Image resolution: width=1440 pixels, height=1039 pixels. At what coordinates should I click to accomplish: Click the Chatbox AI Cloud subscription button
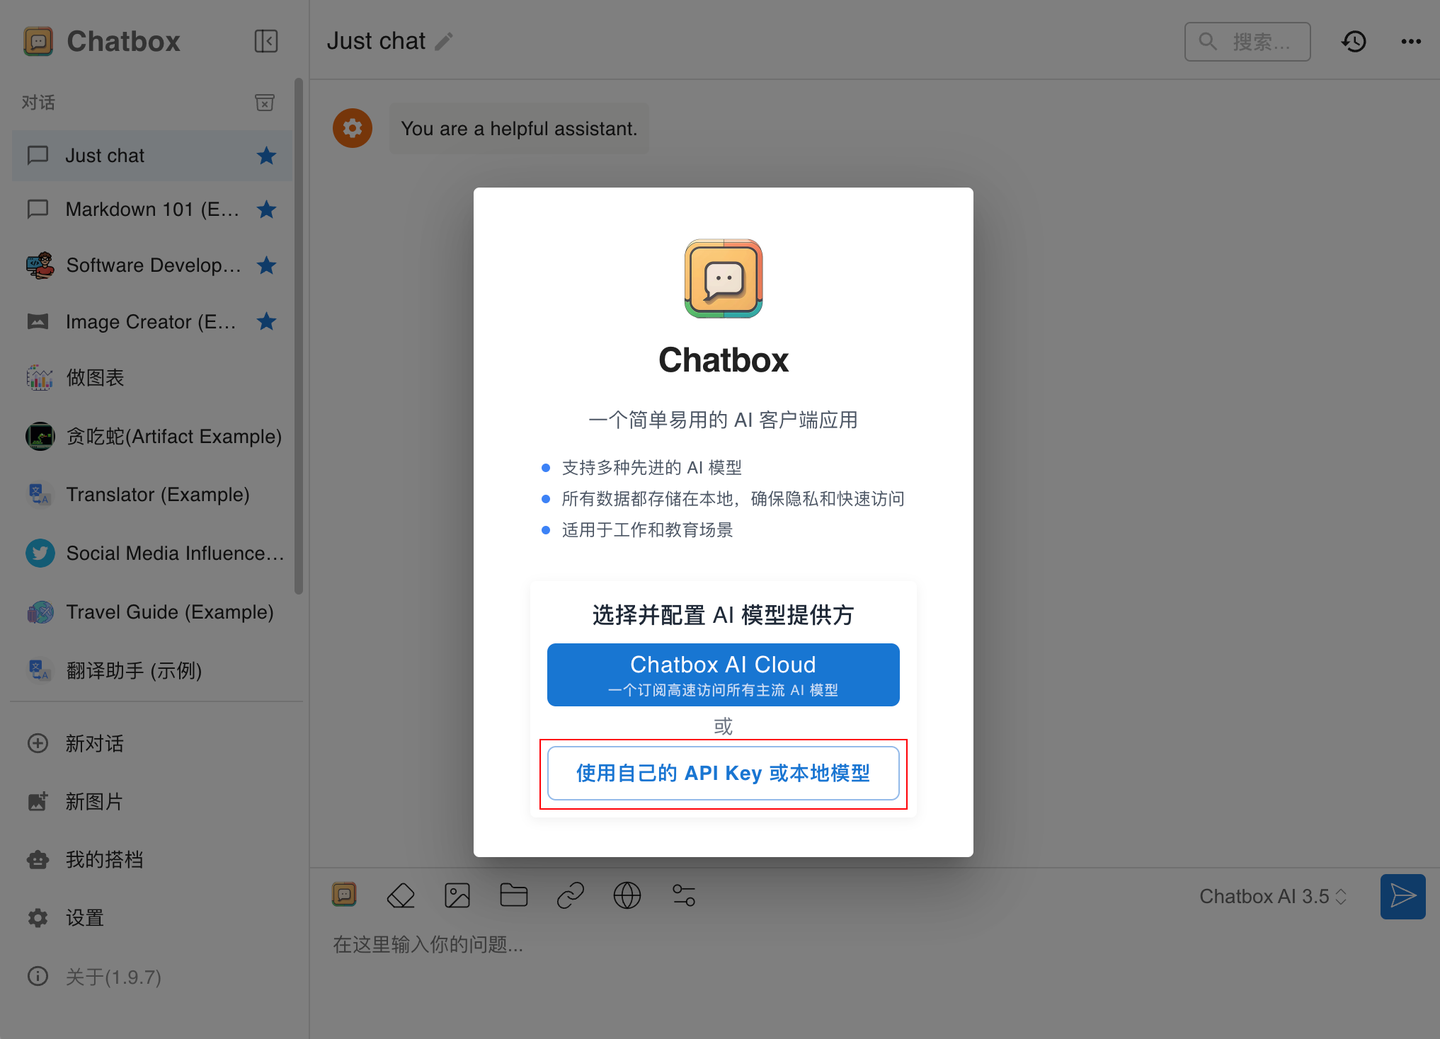[x=723, y=674]
